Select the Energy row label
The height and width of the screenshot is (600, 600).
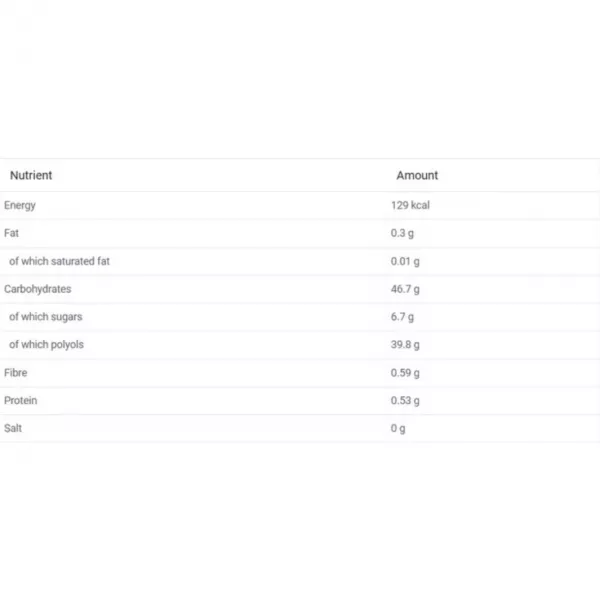click(20, 205)
